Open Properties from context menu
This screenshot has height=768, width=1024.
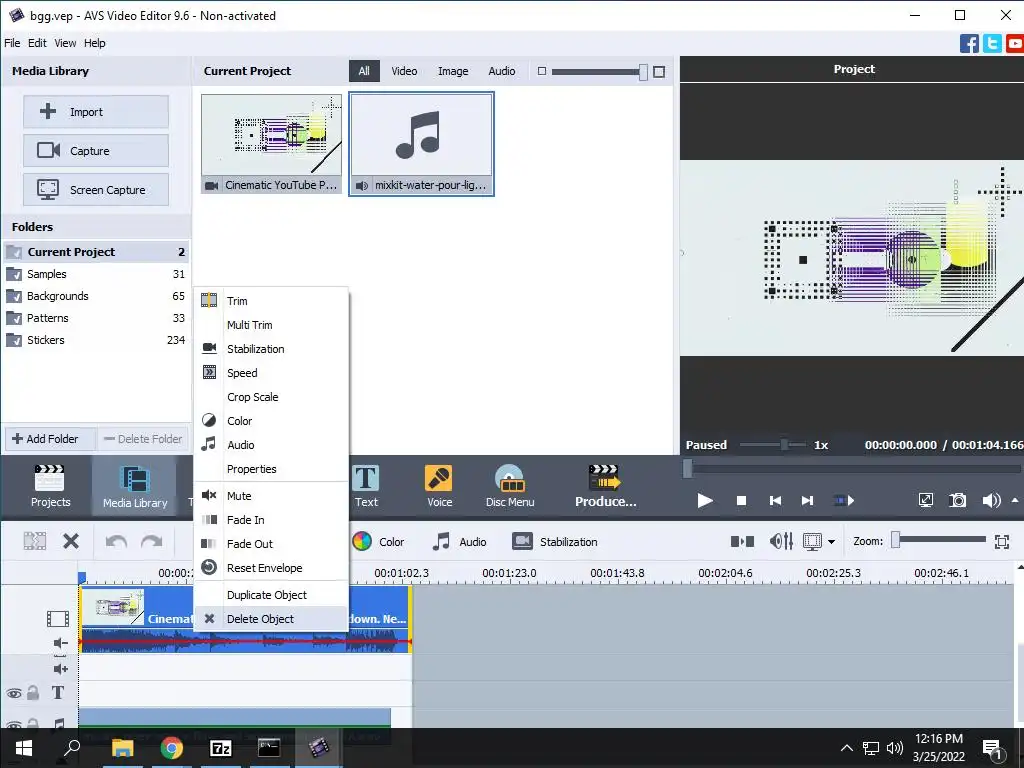click(x=271, y=469)
